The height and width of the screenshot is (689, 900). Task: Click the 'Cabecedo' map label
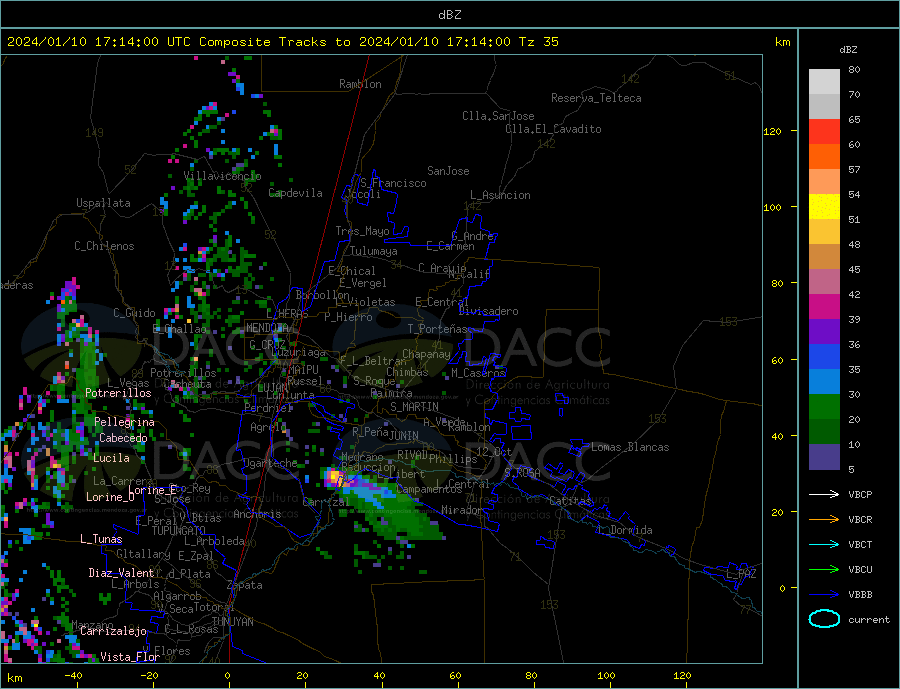coord(123,438)
